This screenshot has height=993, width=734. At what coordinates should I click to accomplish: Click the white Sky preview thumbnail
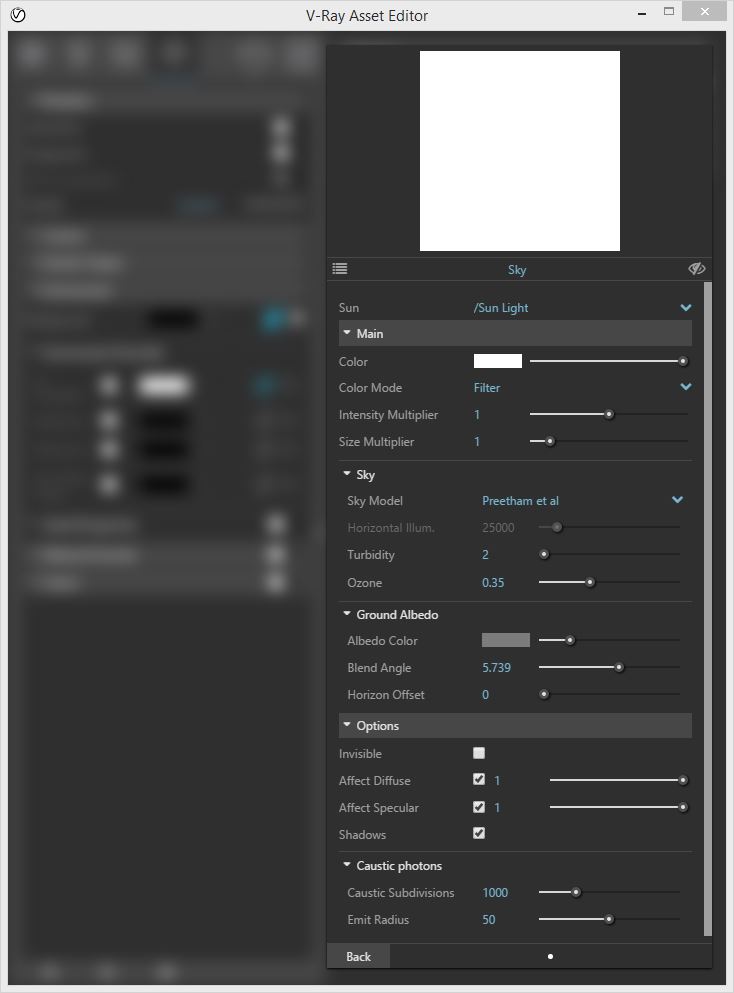pyautogui.click(x=519, y=151)
